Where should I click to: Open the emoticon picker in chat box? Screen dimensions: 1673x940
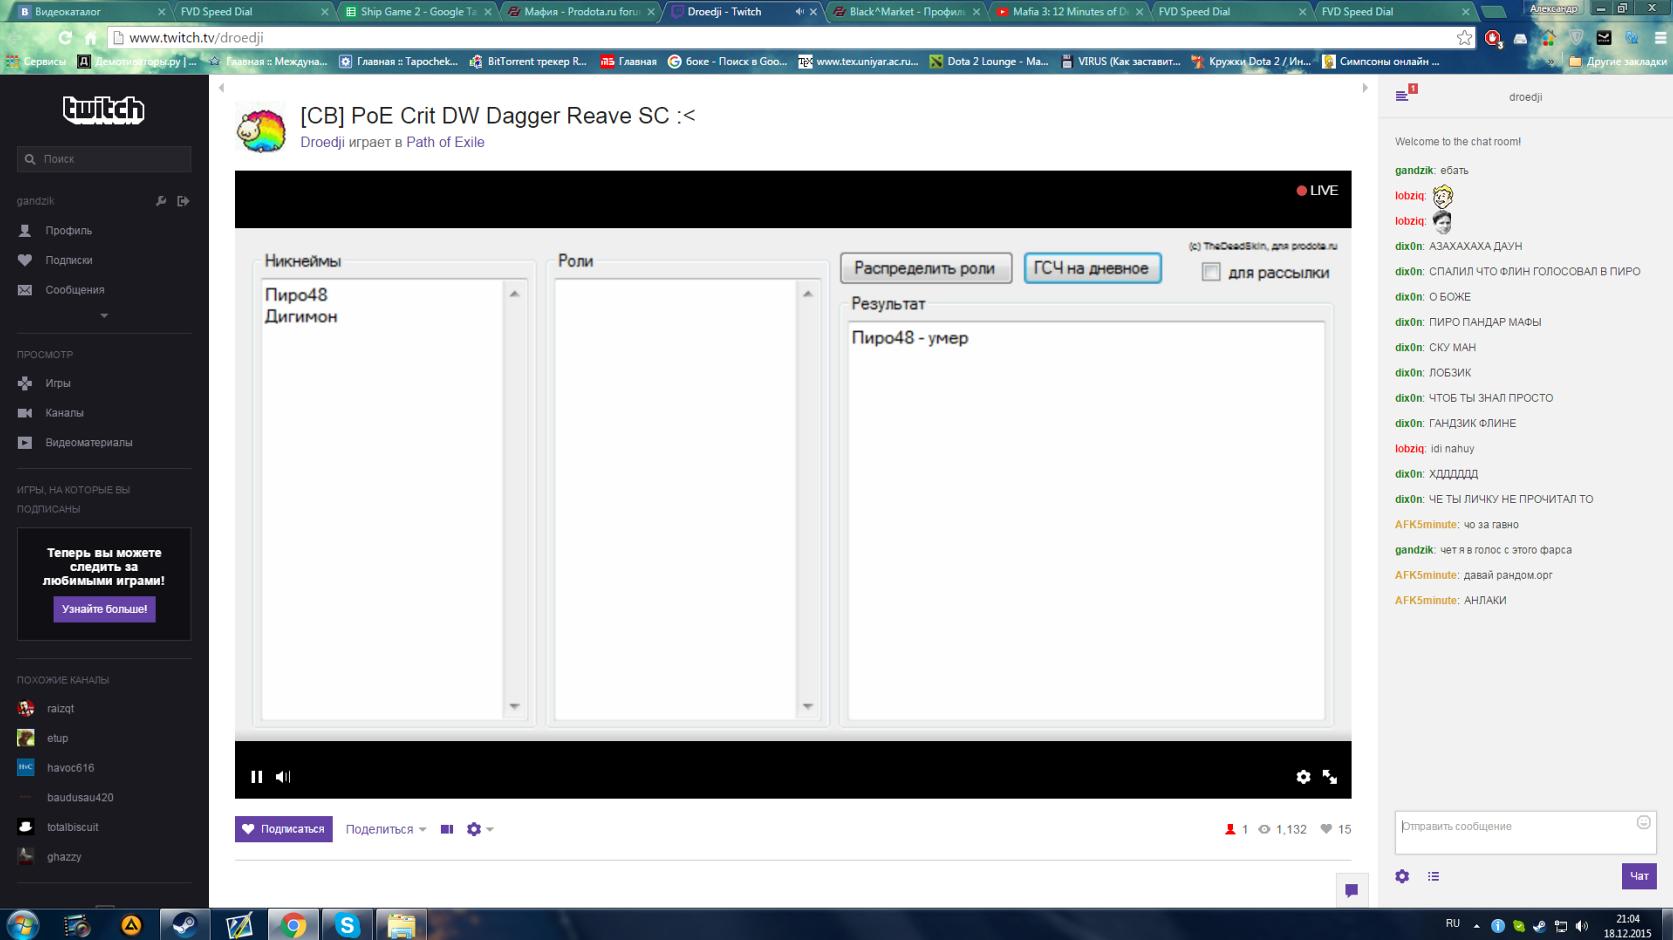(x=1643, y=823)
